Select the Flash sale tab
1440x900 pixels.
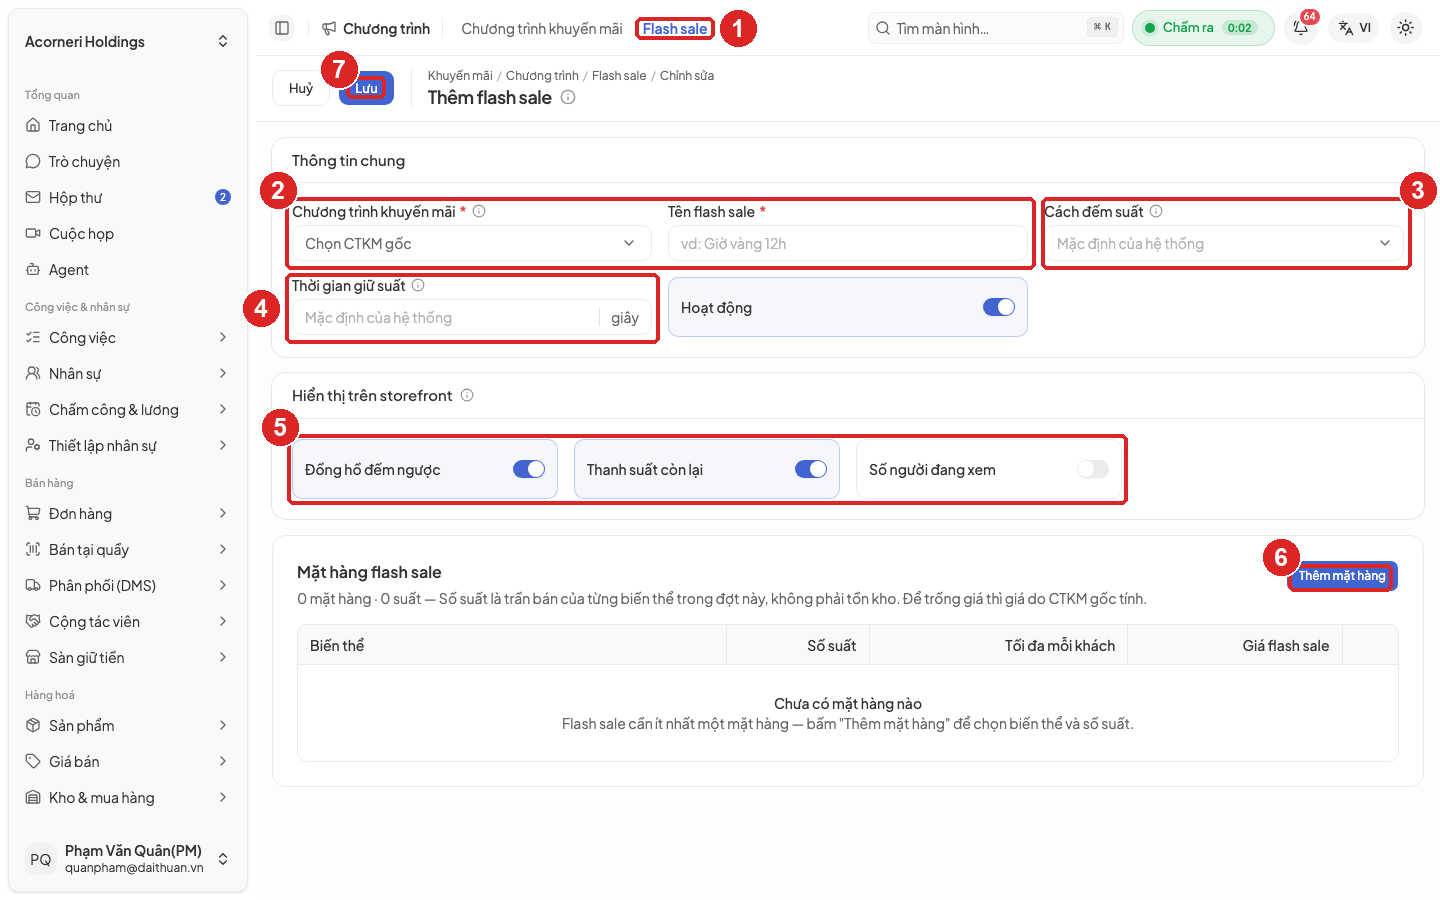(x=675, y=28)
